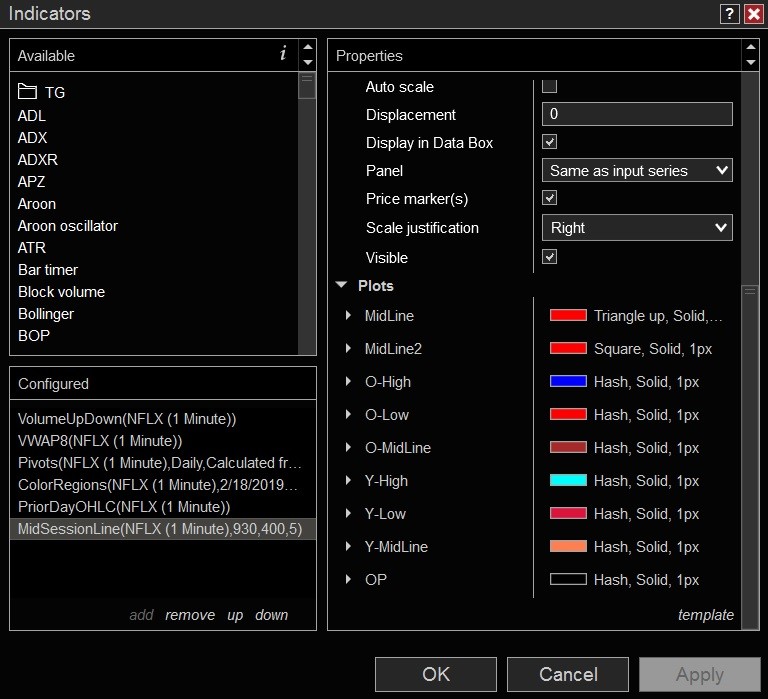This screenshot has height=699, width=768.
Task: Click the Apply button
Action: (700, 675)
